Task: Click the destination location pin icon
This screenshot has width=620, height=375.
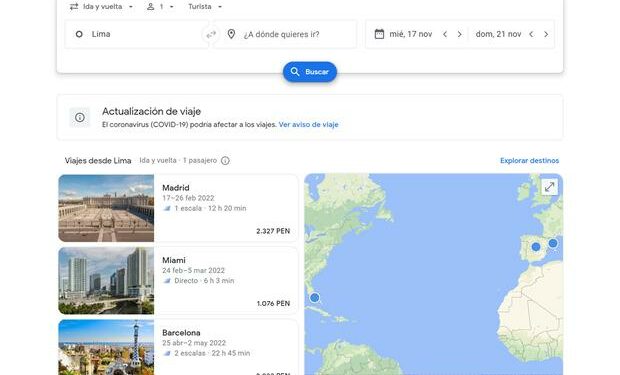Action: [x=231, y=34]
